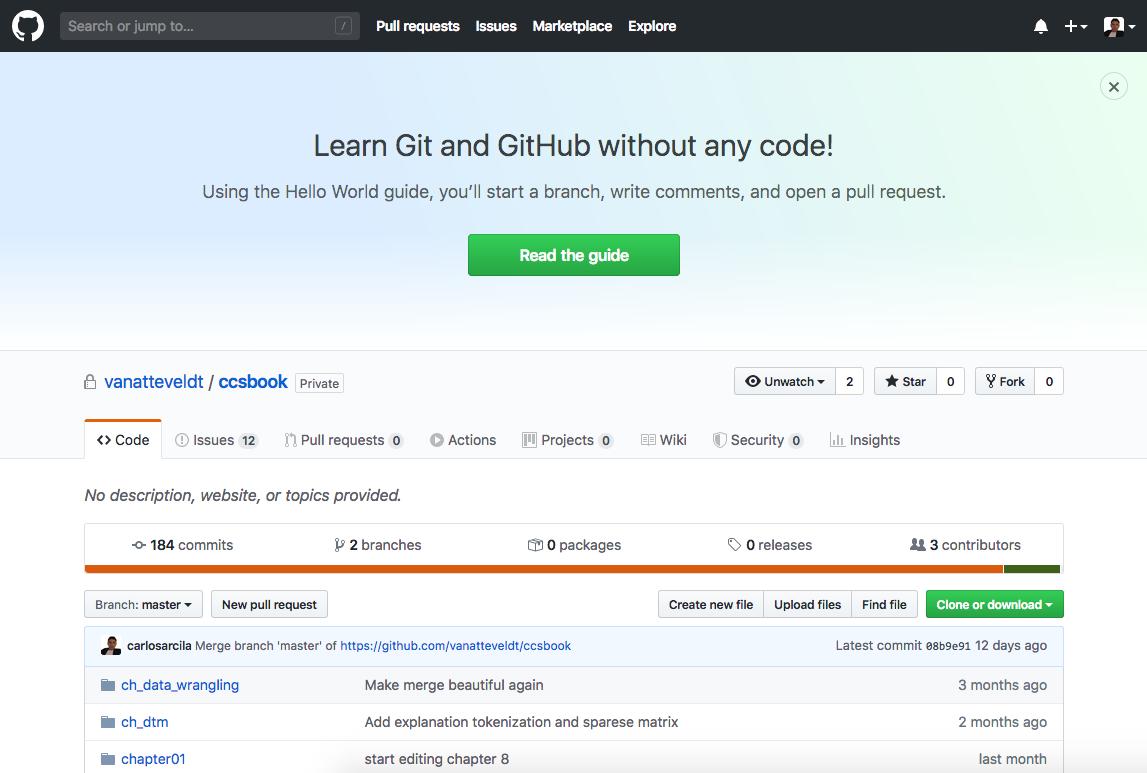Open commit start editing chapter 8
The width and height of the screenshot is (1147, 773).
pos(437,759)
